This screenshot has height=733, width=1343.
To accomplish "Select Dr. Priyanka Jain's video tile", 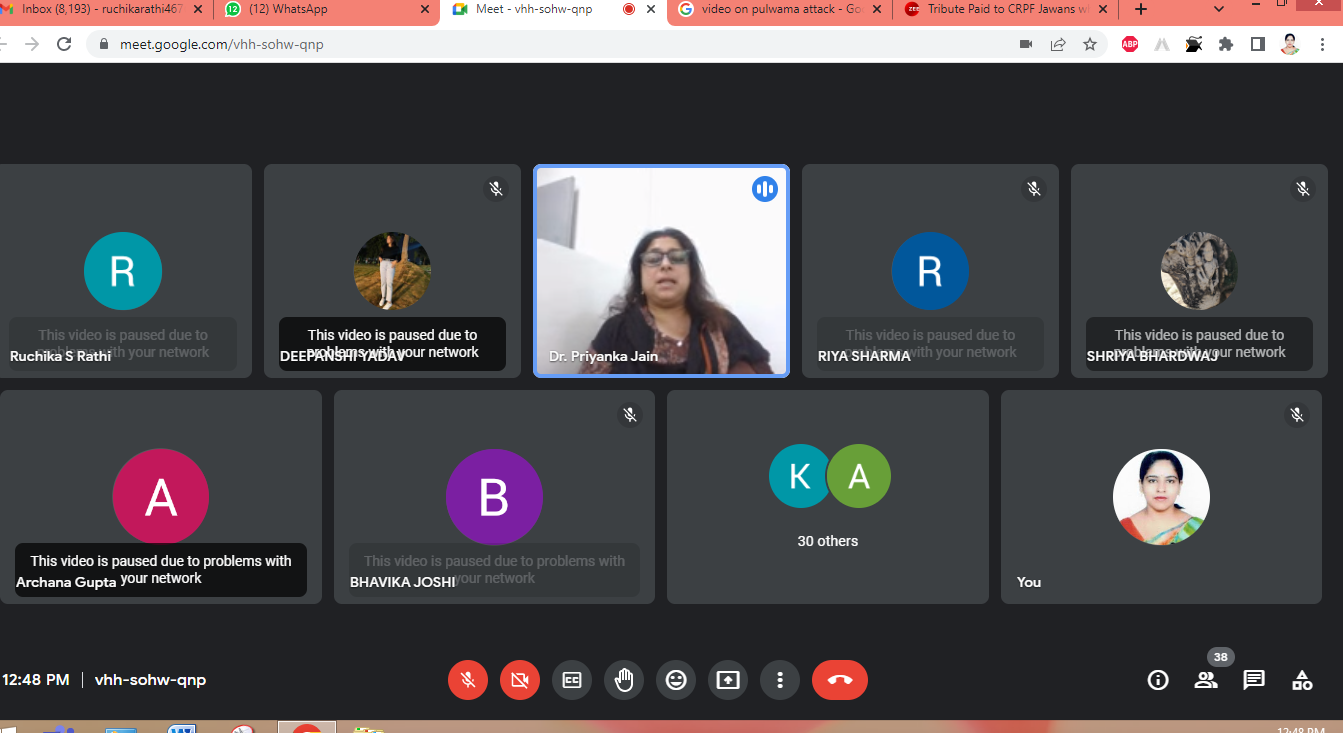I will (661, 271).
